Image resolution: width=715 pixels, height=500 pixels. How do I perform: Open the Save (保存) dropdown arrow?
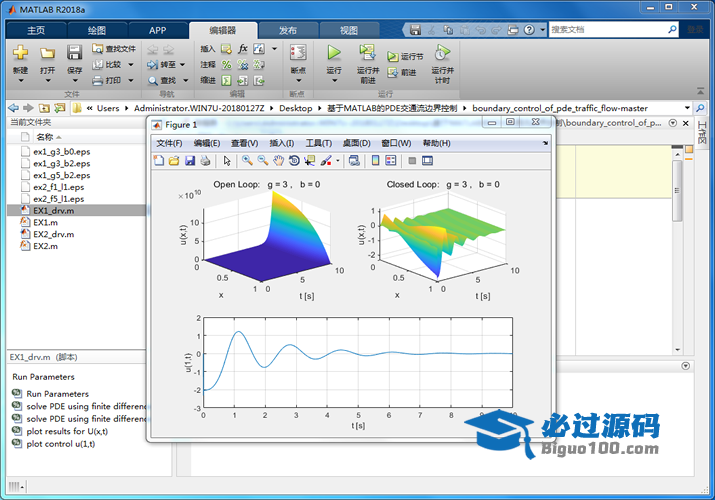(75, 81)
